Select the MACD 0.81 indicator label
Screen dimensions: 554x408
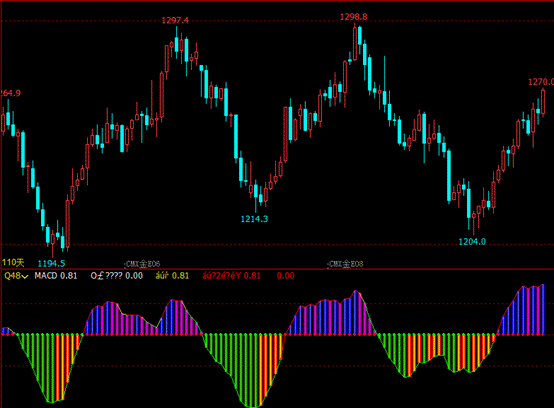point(56,276)
